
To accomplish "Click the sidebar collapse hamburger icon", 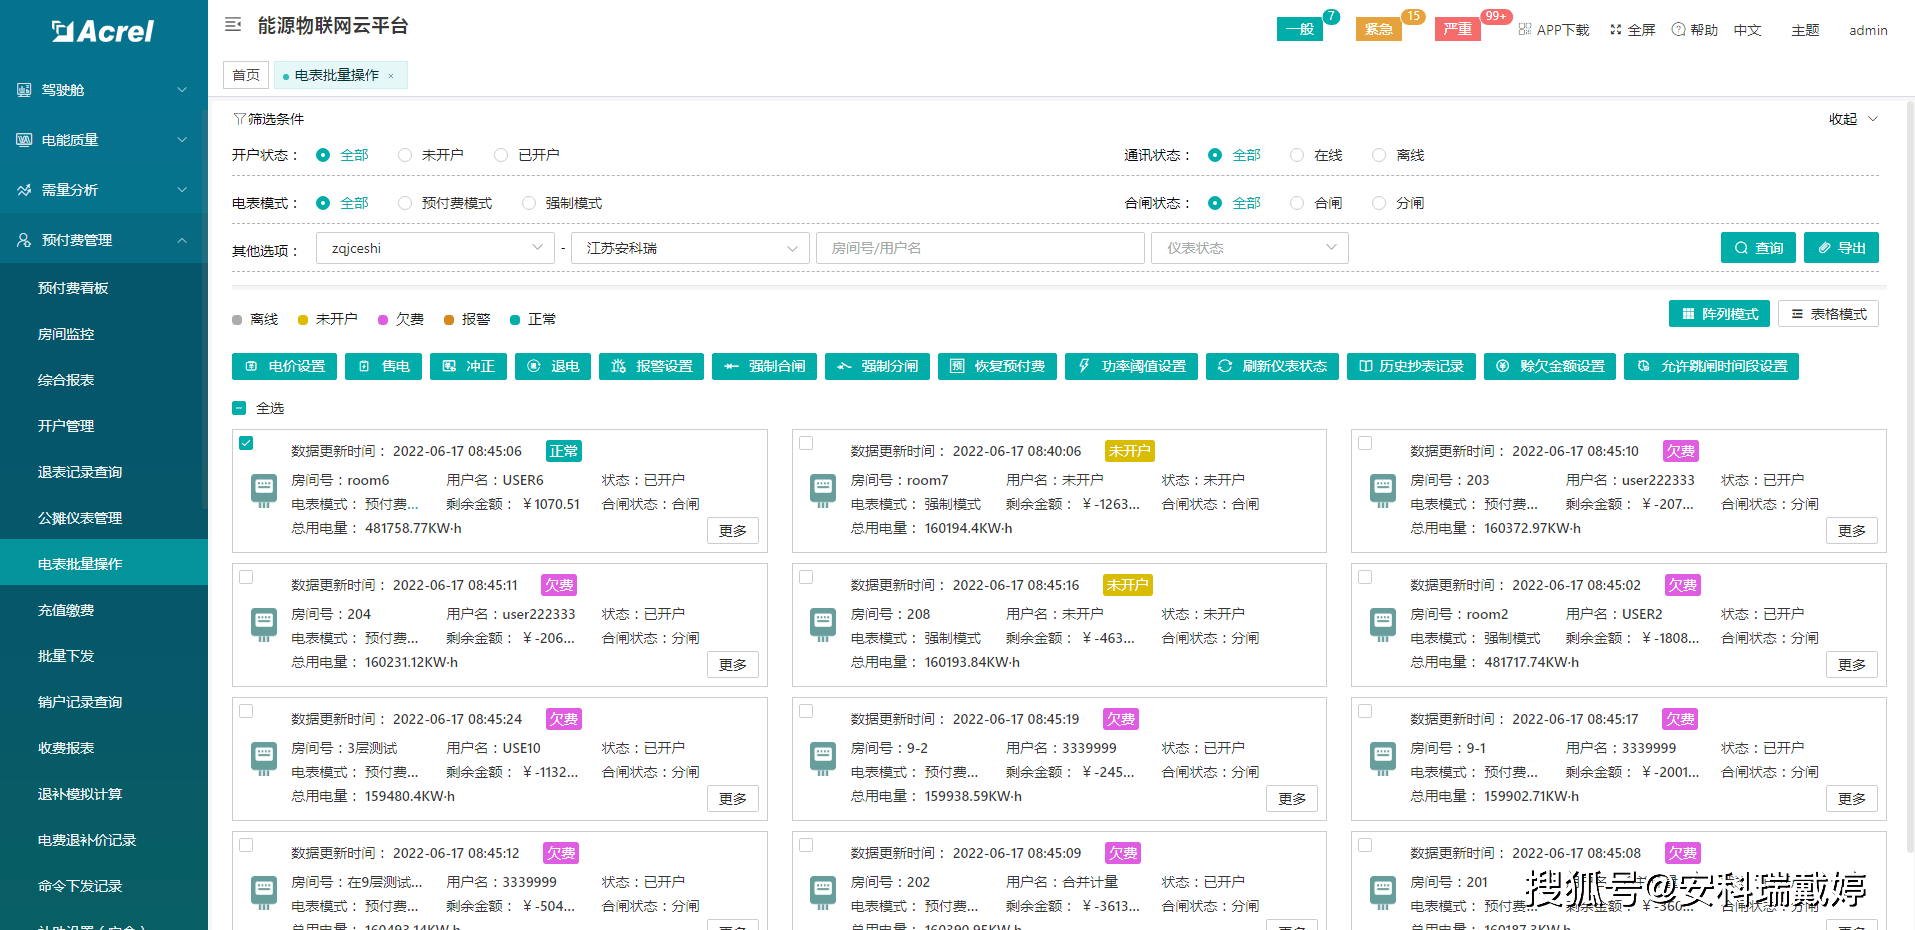I will coord(233,25).
